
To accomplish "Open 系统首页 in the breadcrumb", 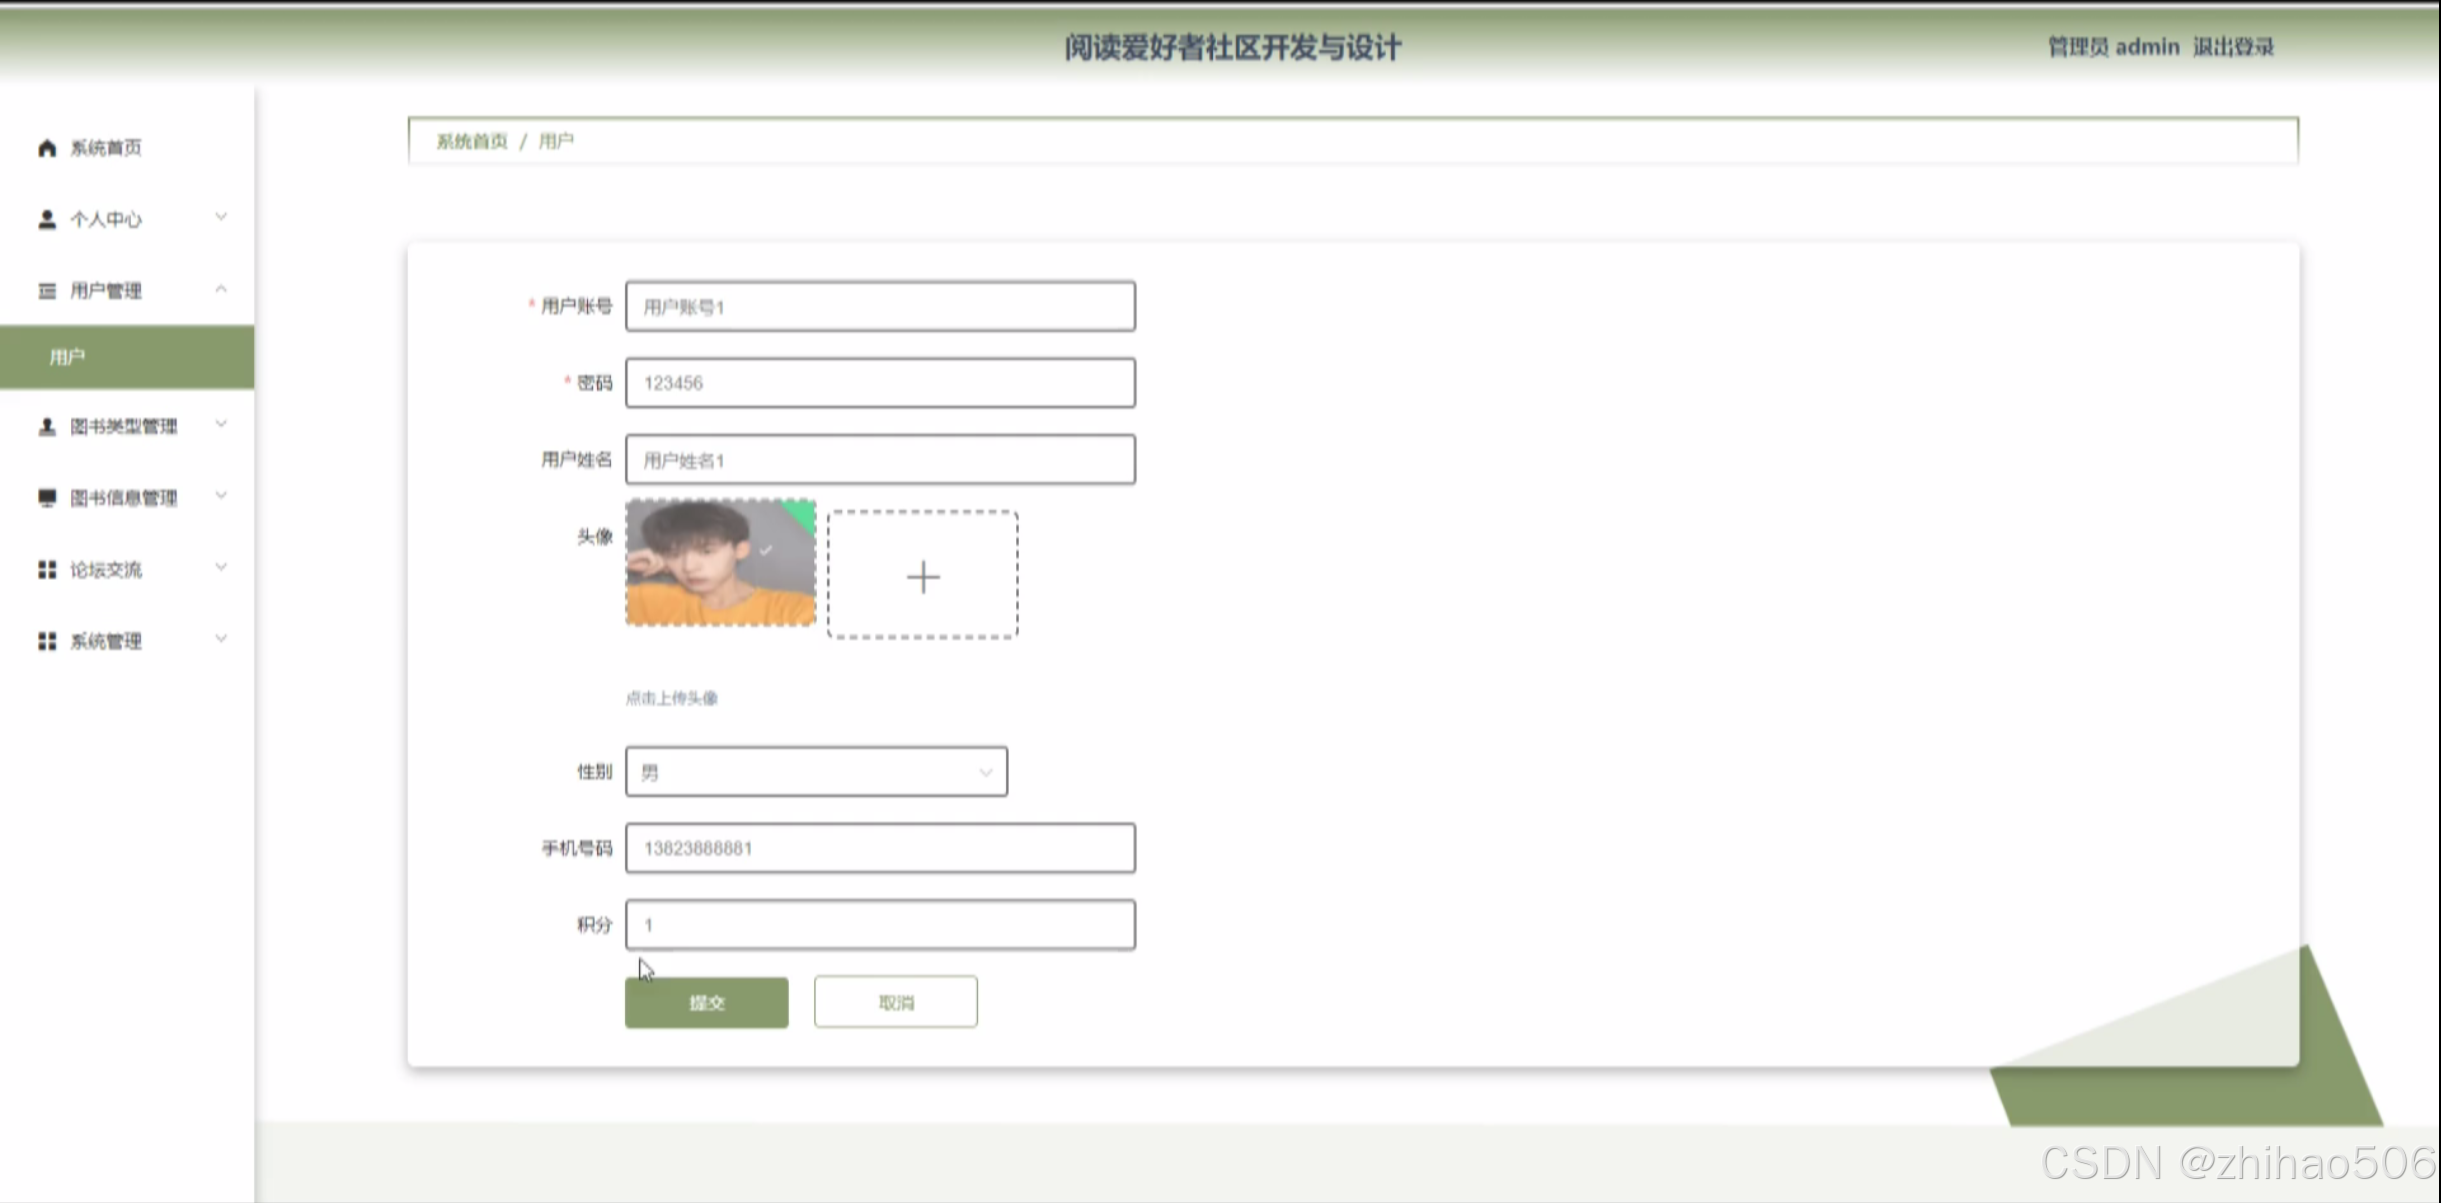I will 472,141.
